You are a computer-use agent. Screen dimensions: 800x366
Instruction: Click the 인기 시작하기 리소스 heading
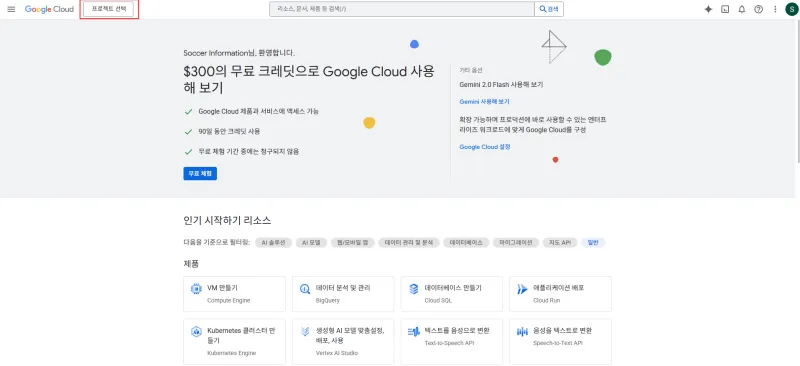[227, 221]
